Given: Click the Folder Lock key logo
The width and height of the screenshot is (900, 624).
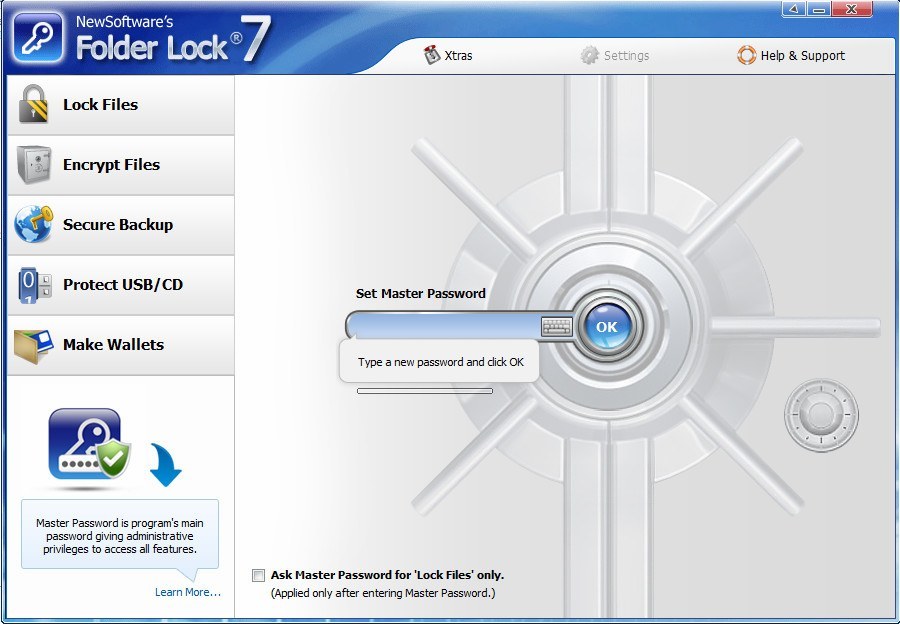Looking at the screenshot, I should click(36, 36).
